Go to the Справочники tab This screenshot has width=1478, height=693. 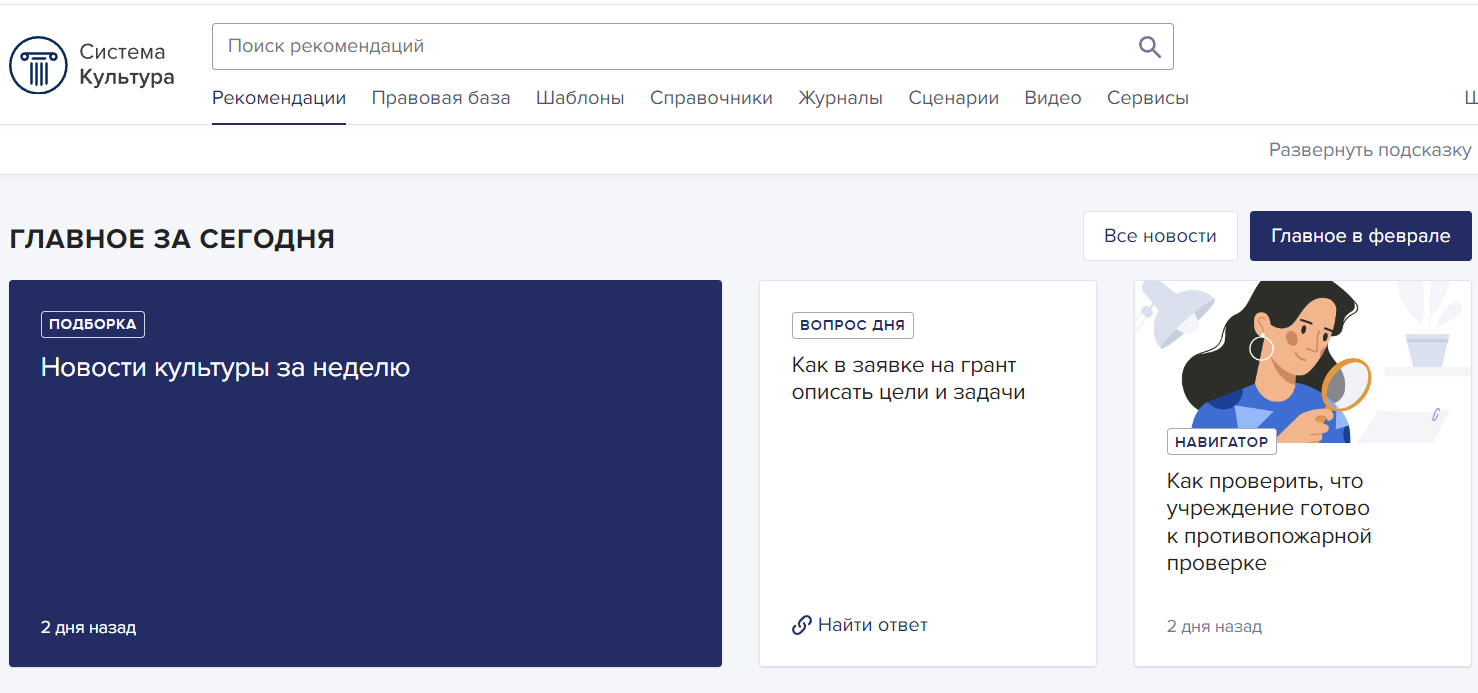[x=711, y=98]
